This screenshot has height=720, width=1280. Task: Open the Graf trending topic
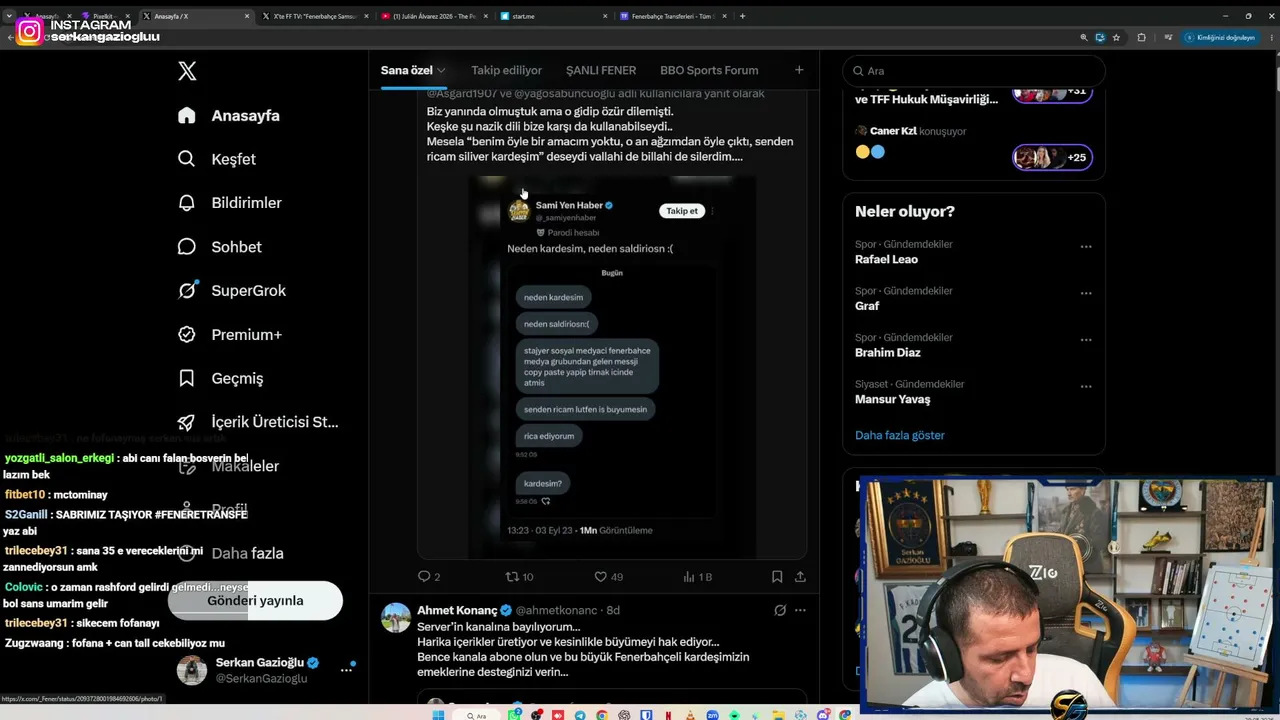pos(867,306)
